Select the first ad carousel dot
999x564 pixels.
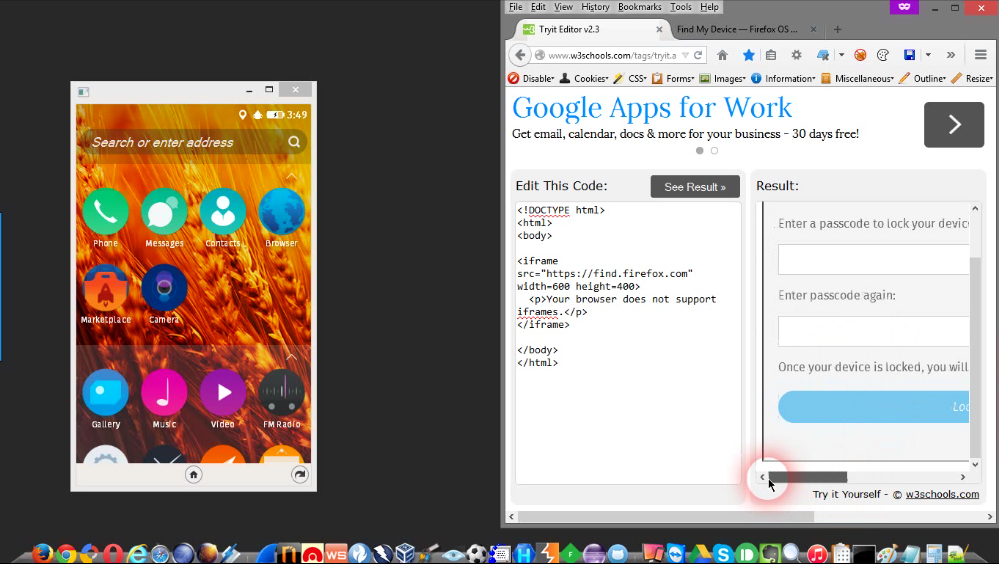click(700, 151)
